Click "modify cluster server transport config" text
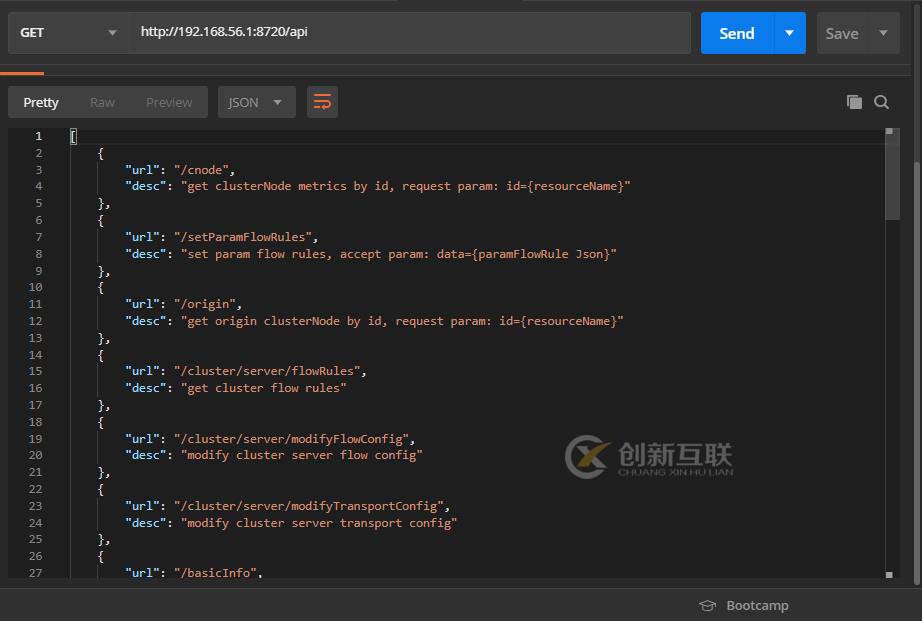The width and height of the screenshot is (922, 621). coord(319,523)
